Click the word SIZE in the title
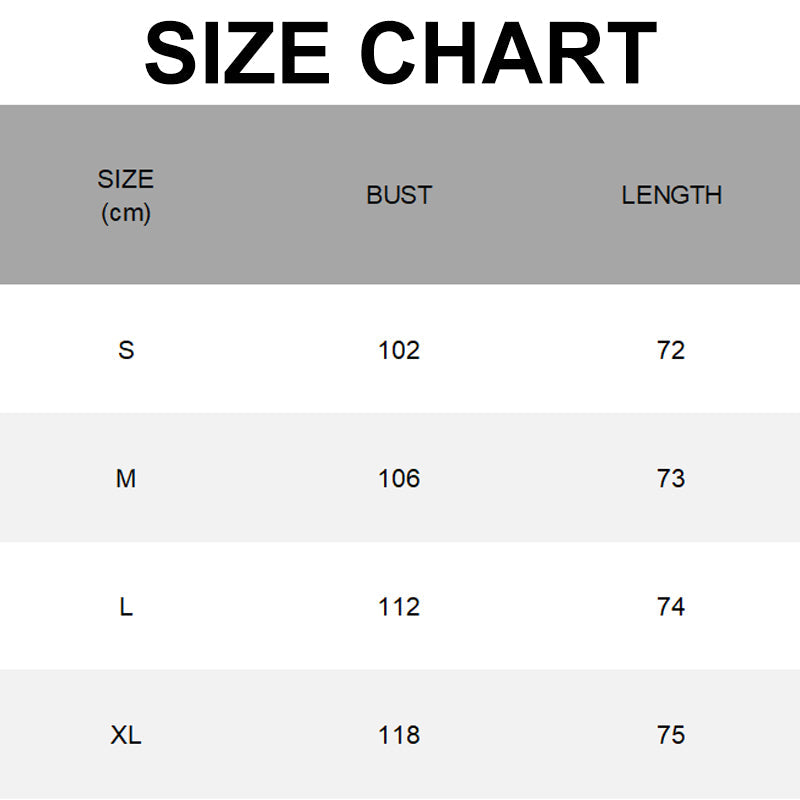The height and width of the screenshot is (800, 800). pos(237,53)
